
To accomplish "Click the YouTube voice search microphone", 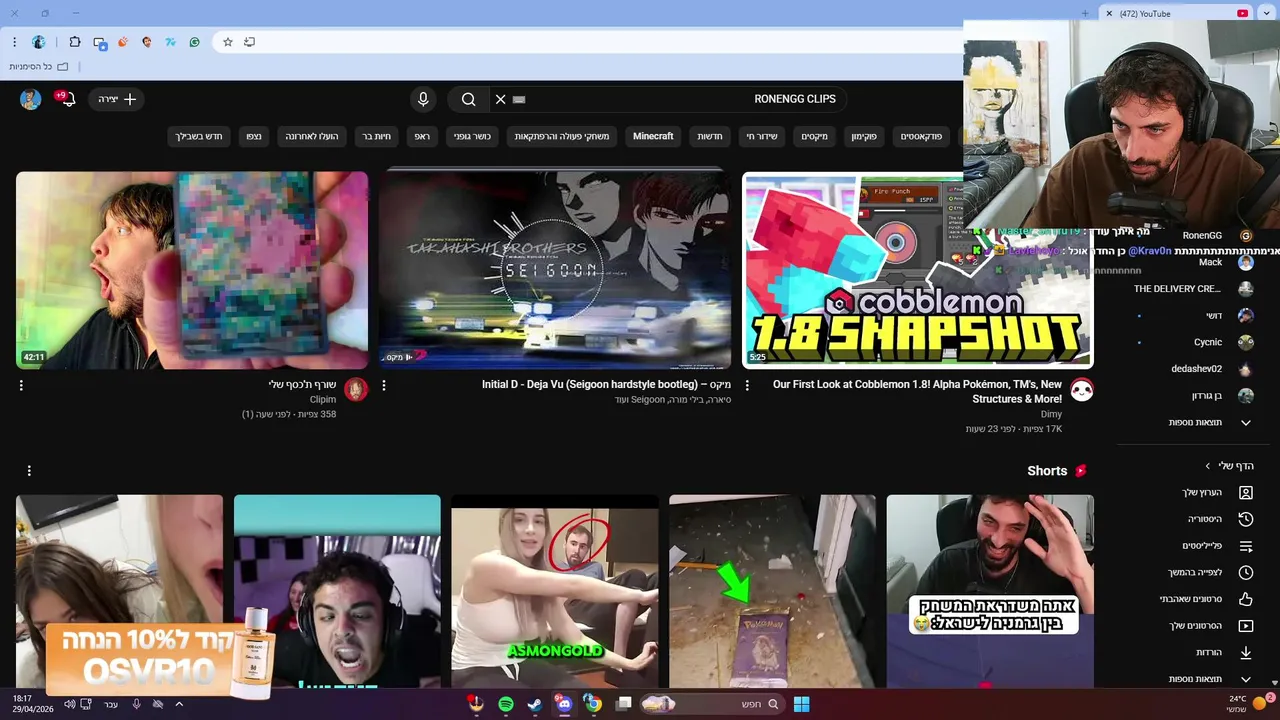I will pyautogui.click(x=423, y=99).
